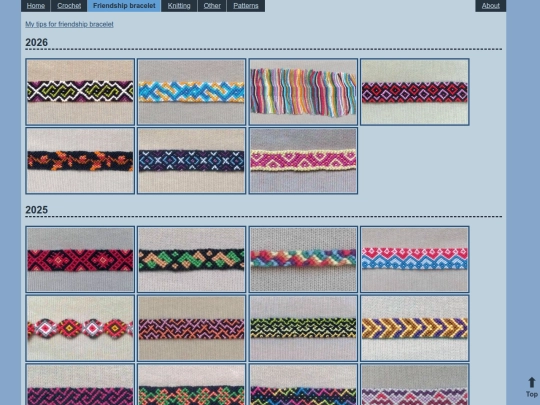The image size is (540, 405).
Task: Click the 2025 heading text
Action: [x=37, y=210]
